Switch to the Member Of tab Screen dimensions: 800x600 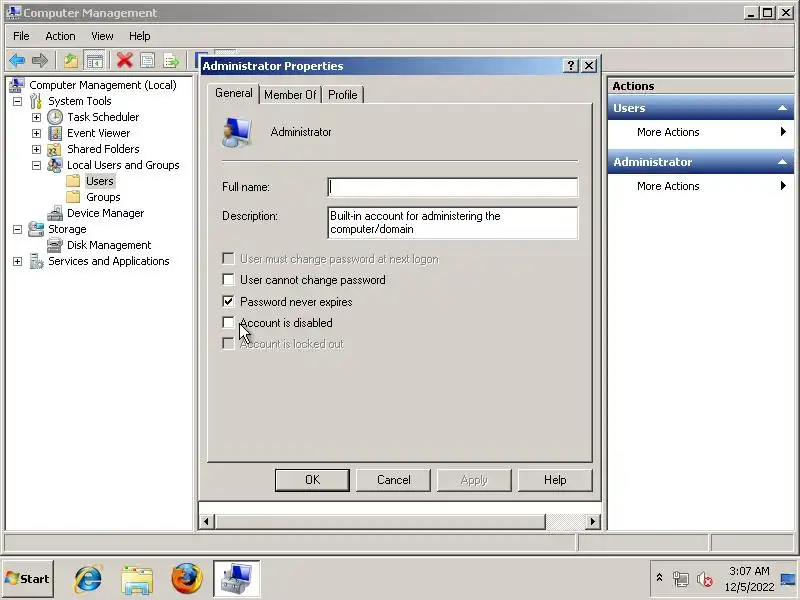click(290, 95)
